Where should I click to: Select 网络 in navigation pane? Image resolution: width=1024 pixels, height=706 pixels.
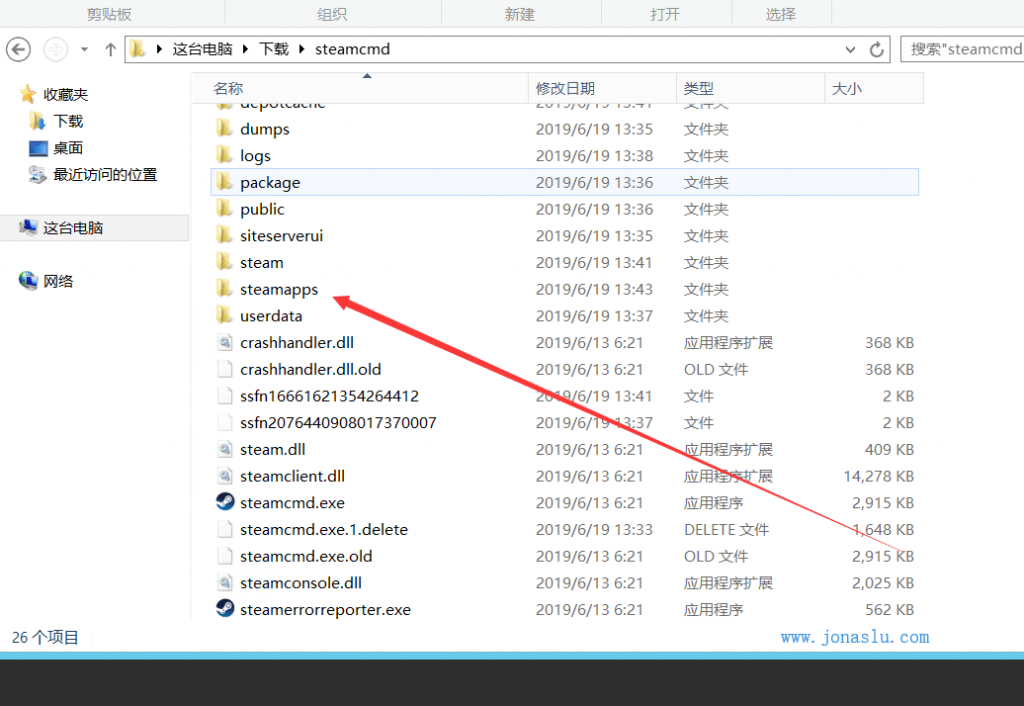coord(58,281)
